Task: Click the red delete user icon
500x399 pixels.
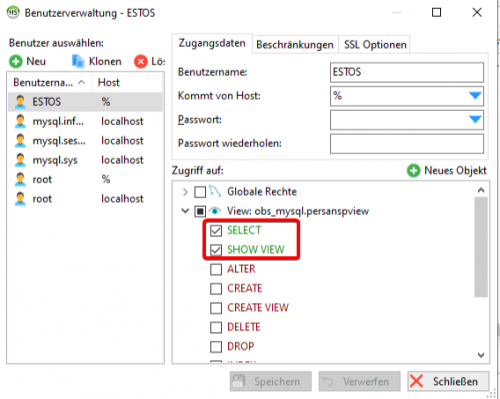Action: [x=141, y=62]
